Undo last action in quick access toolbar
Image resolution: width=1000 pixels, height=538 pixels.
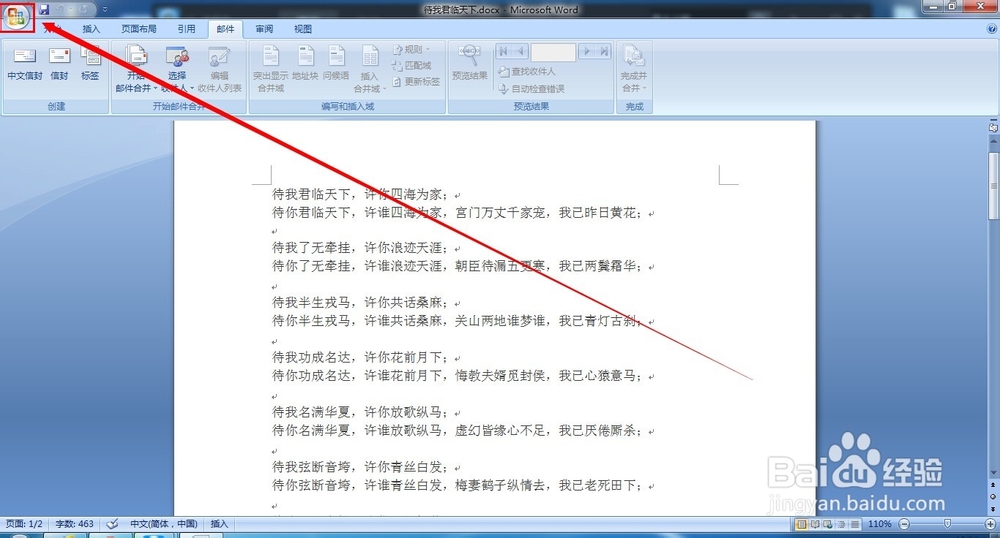pos(61,10)
